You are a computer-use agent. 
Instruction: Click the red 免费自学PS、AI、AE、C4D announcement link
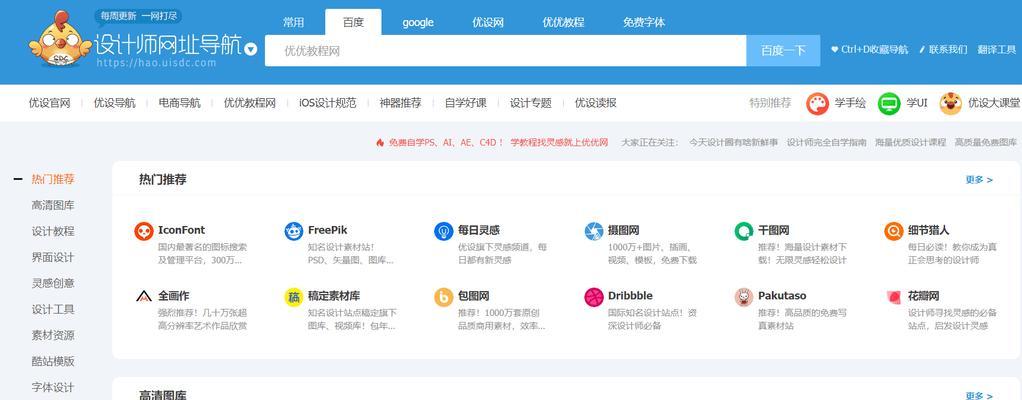point(499,143)
